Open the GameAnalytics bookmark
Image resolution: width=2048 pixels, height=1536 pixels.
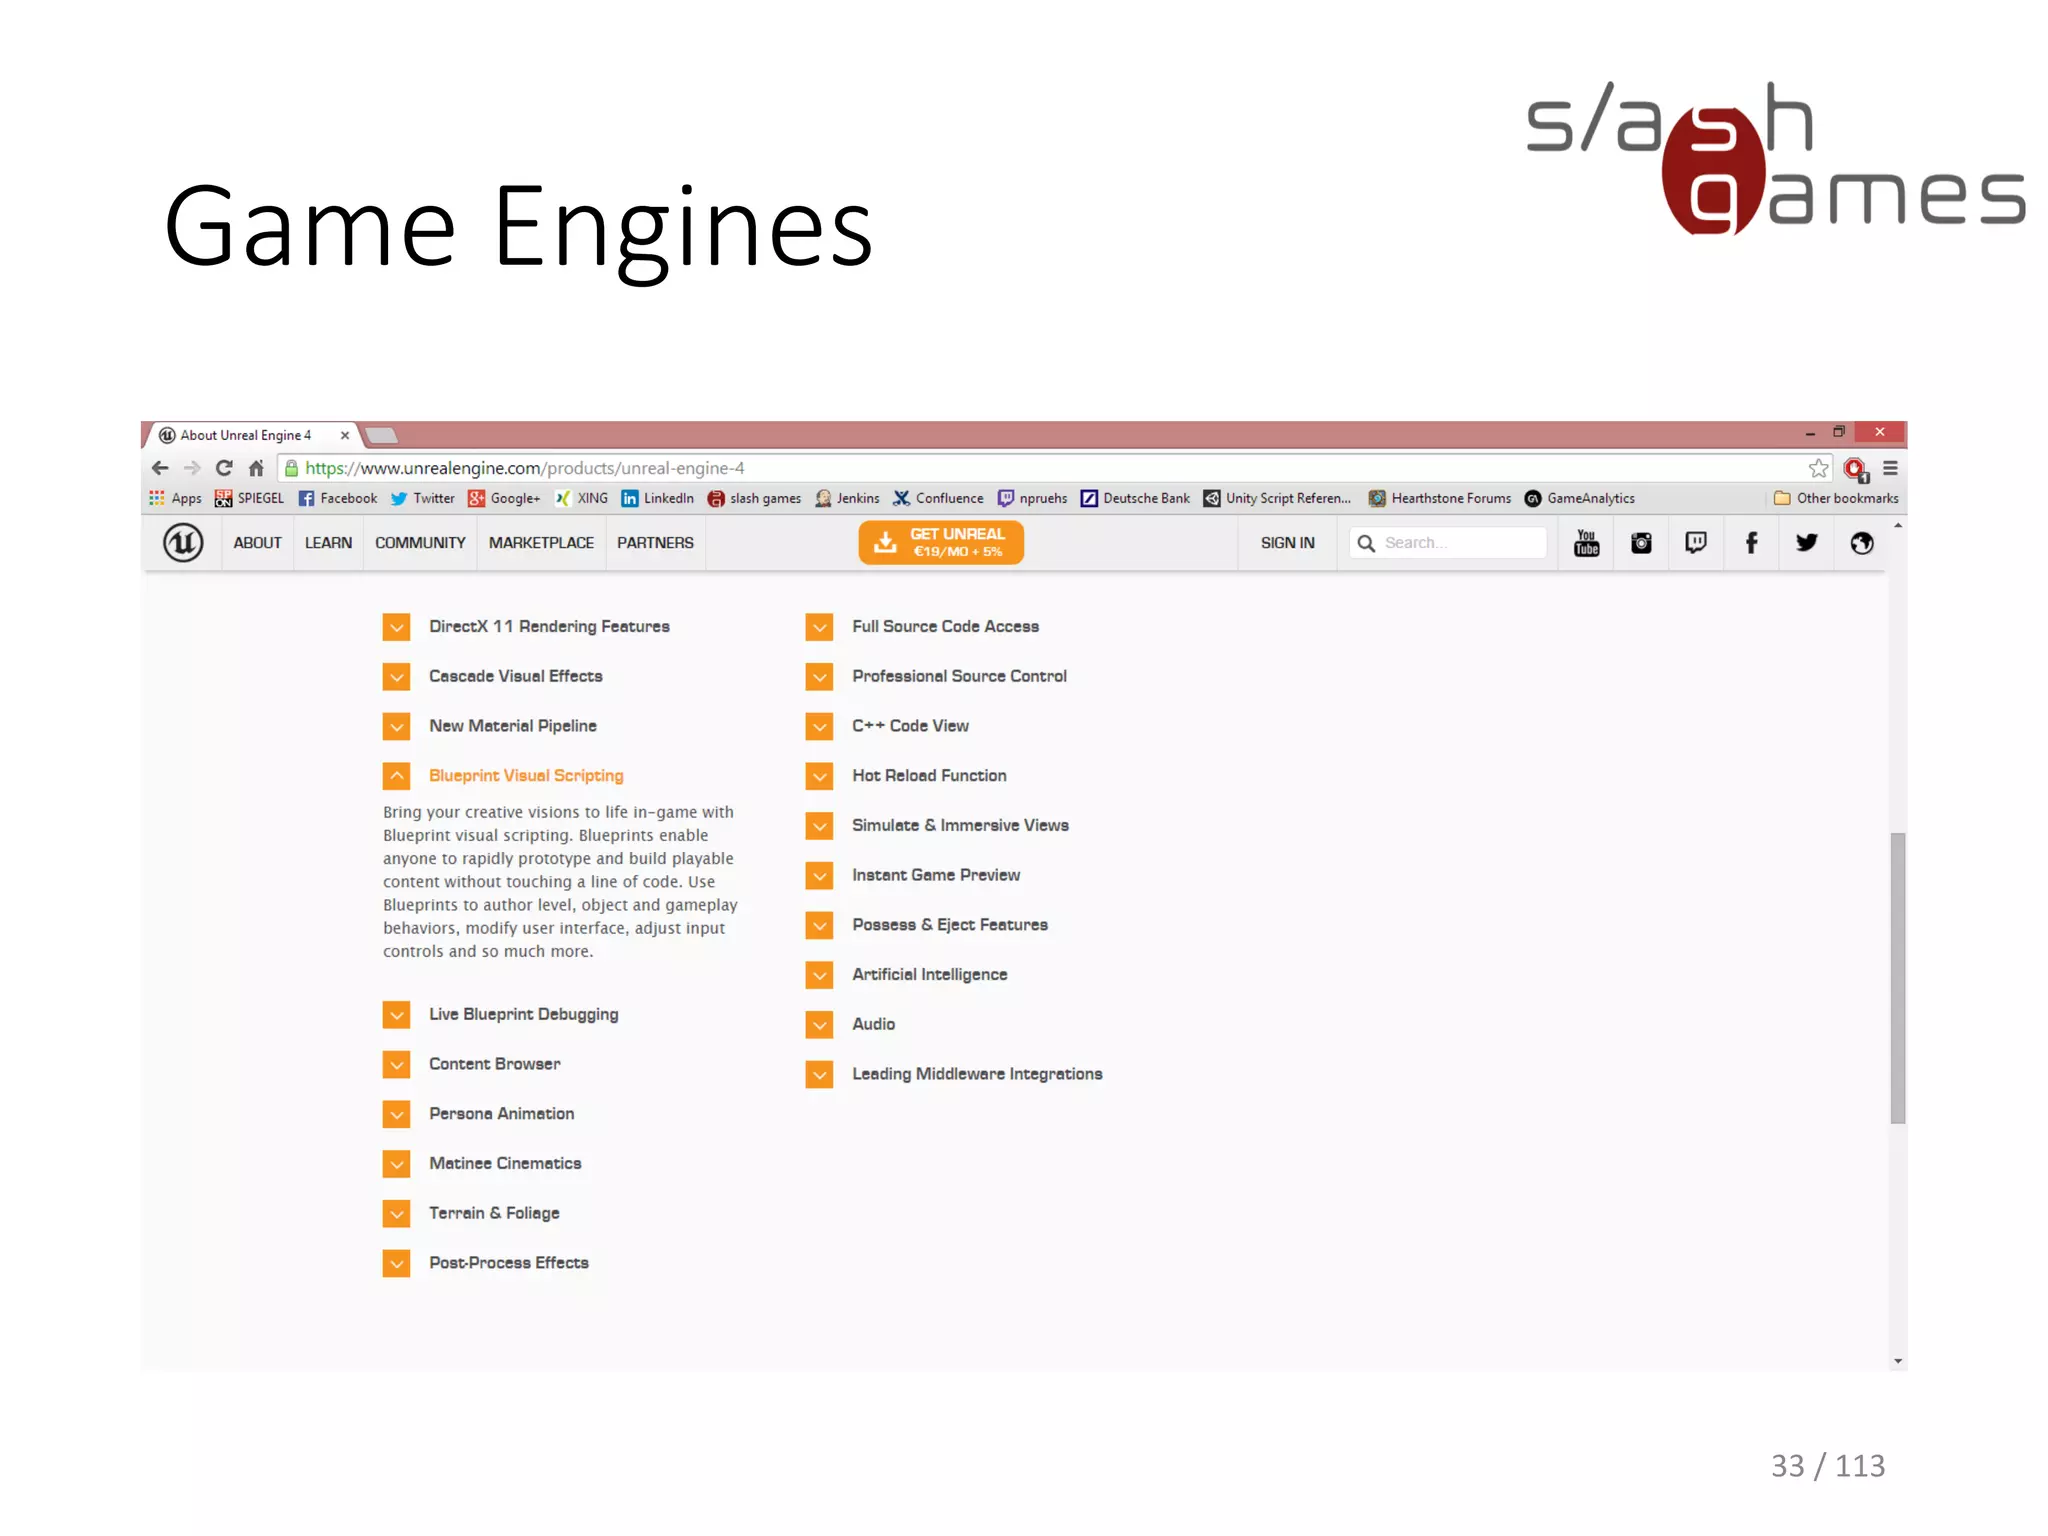tap(1580, 498)
